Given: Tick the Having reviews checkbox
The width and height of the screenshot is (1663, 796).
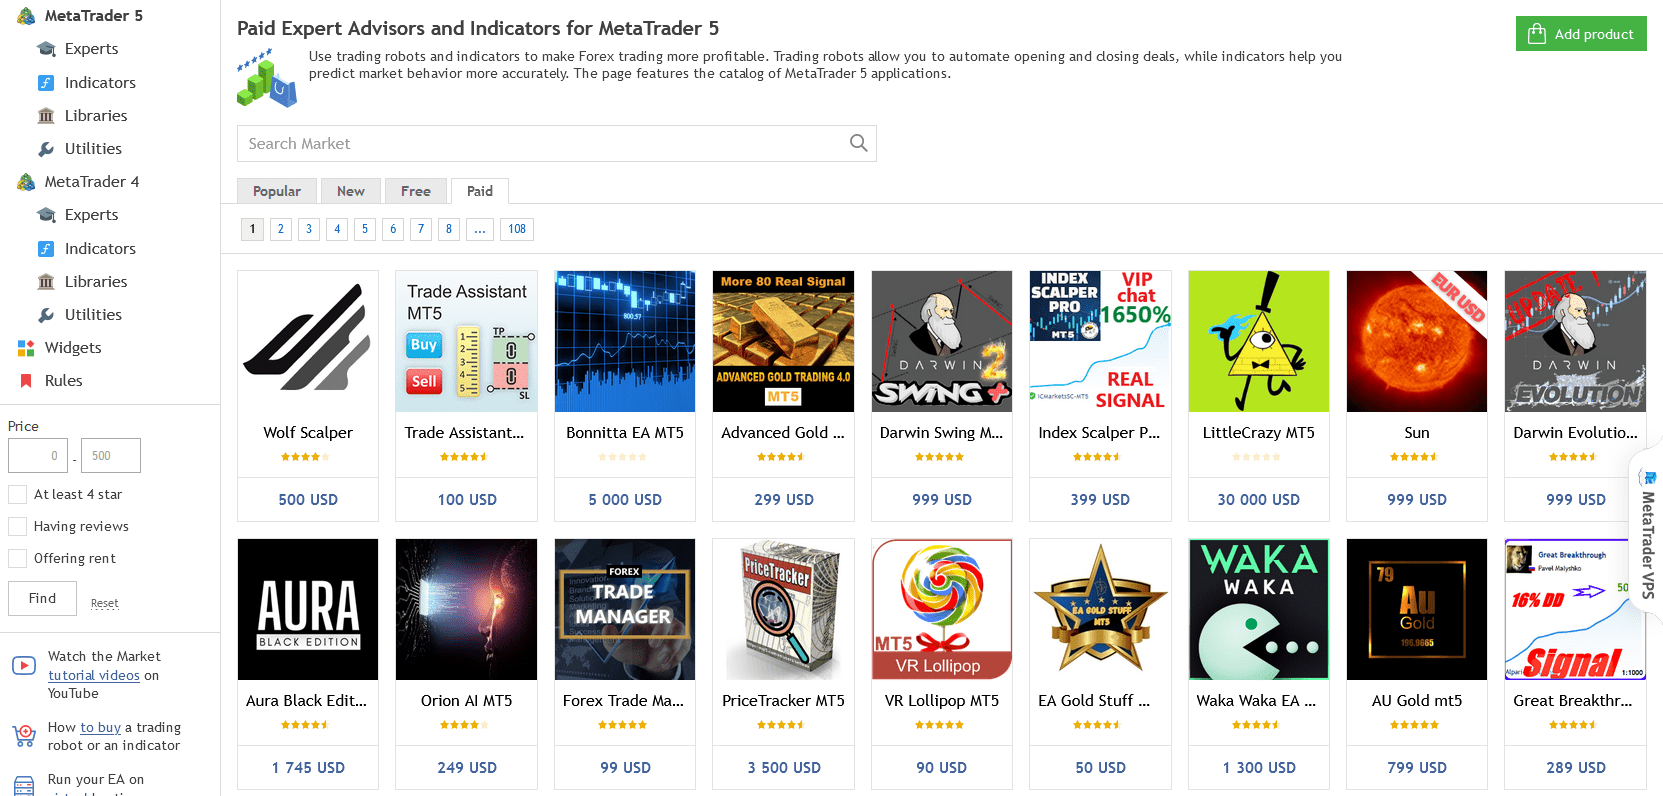Looking at the screenshot, I should click(x=17, y=526).
